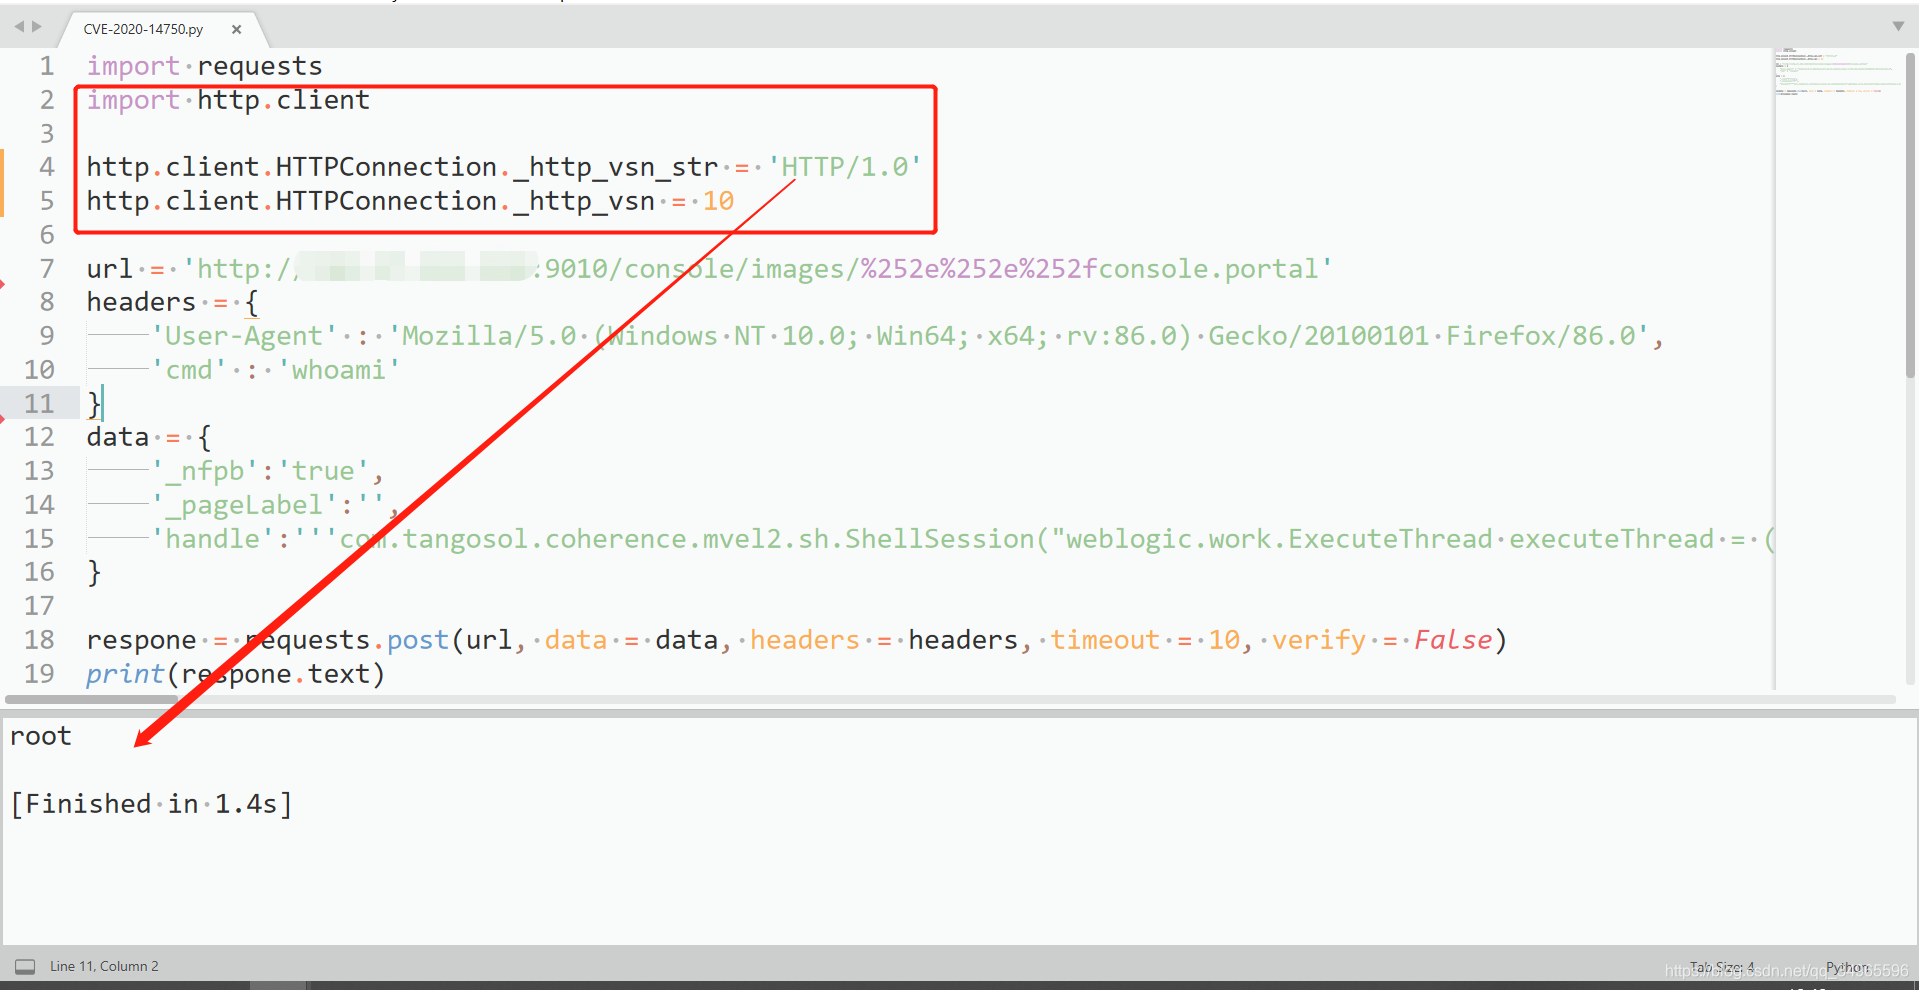Open the tab list dropdown arrow
The width and height of the screenshot is (1919, 990).
pyautogui.click(x=1898, y=27)
